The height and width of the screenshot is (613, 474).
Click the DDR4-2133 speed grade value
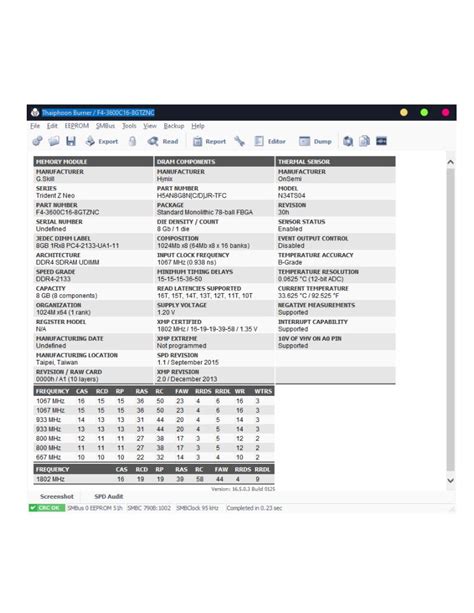pyautogui.click(x=53, y=279)
